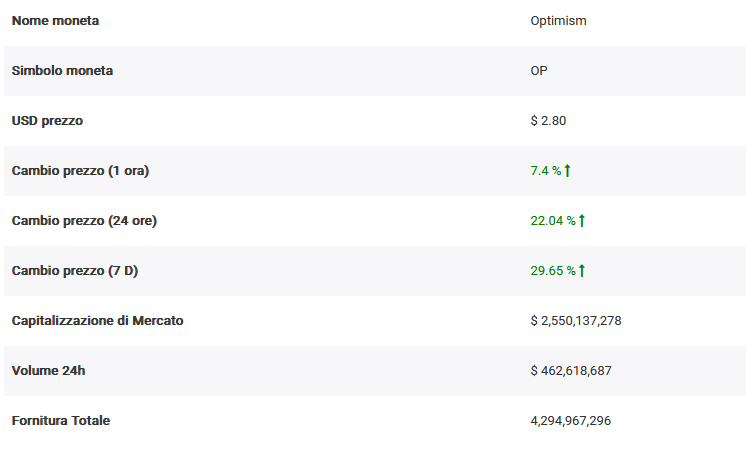Click the green up arrow for 1 ora
The width and height of the screenshot is (746, 454).
568,171
